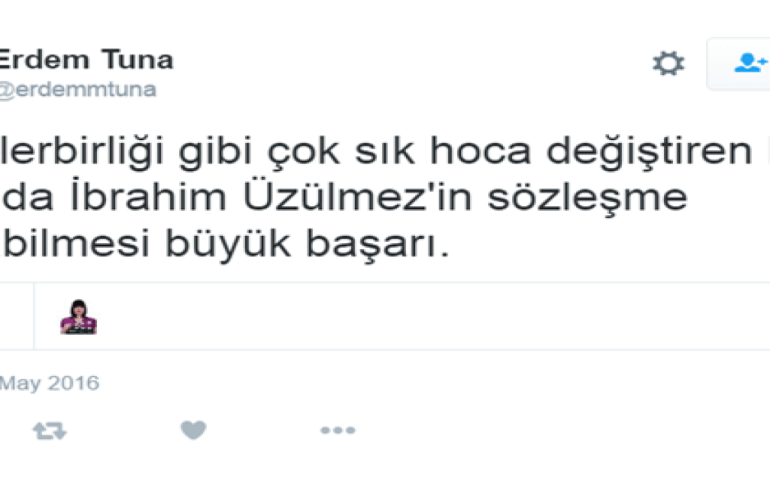Viewport: 770px width, 485px height.
Task: Click the words 'çok sık' in the tweet
Action: point(341,152)
